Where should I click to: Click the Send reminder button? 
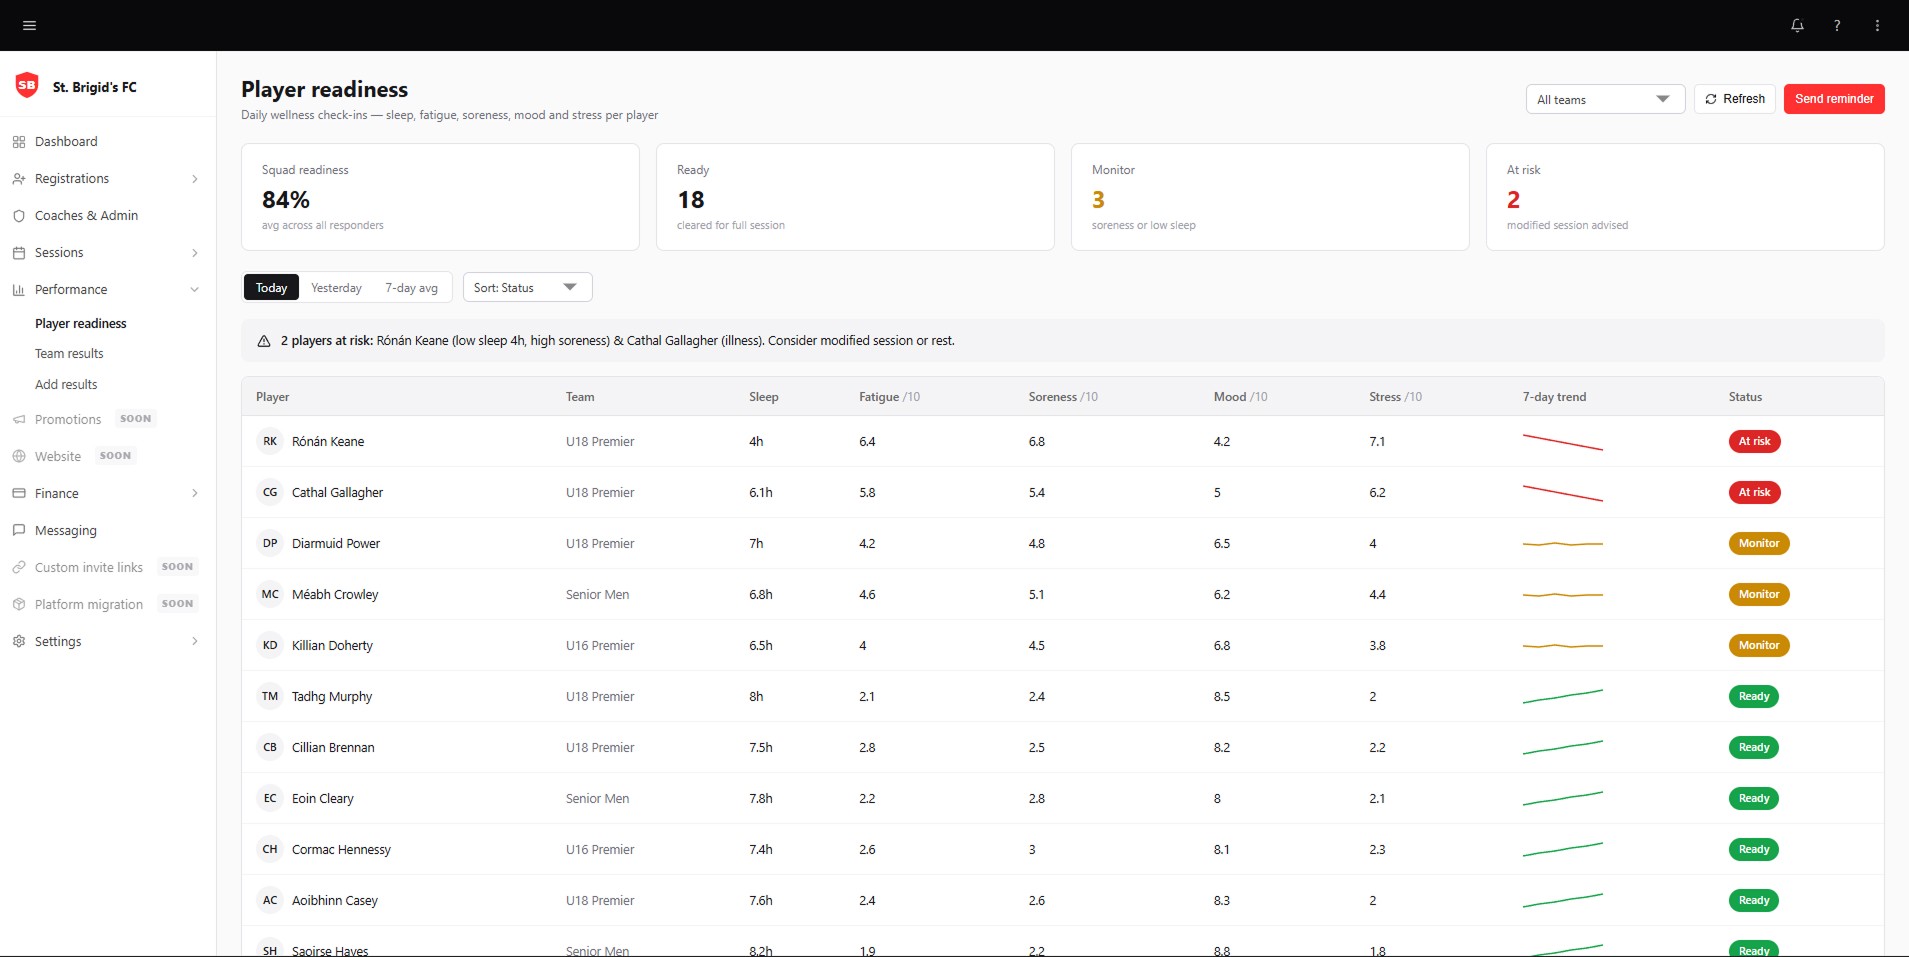[1834, 99]
